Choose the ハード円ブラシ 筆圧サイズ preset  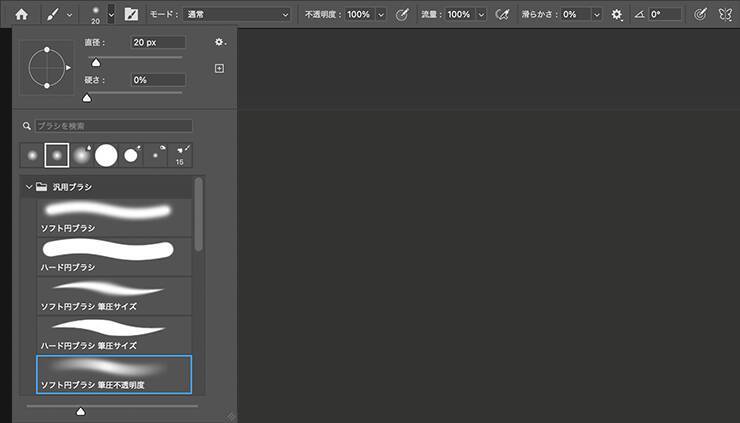[x=114, y=334]
